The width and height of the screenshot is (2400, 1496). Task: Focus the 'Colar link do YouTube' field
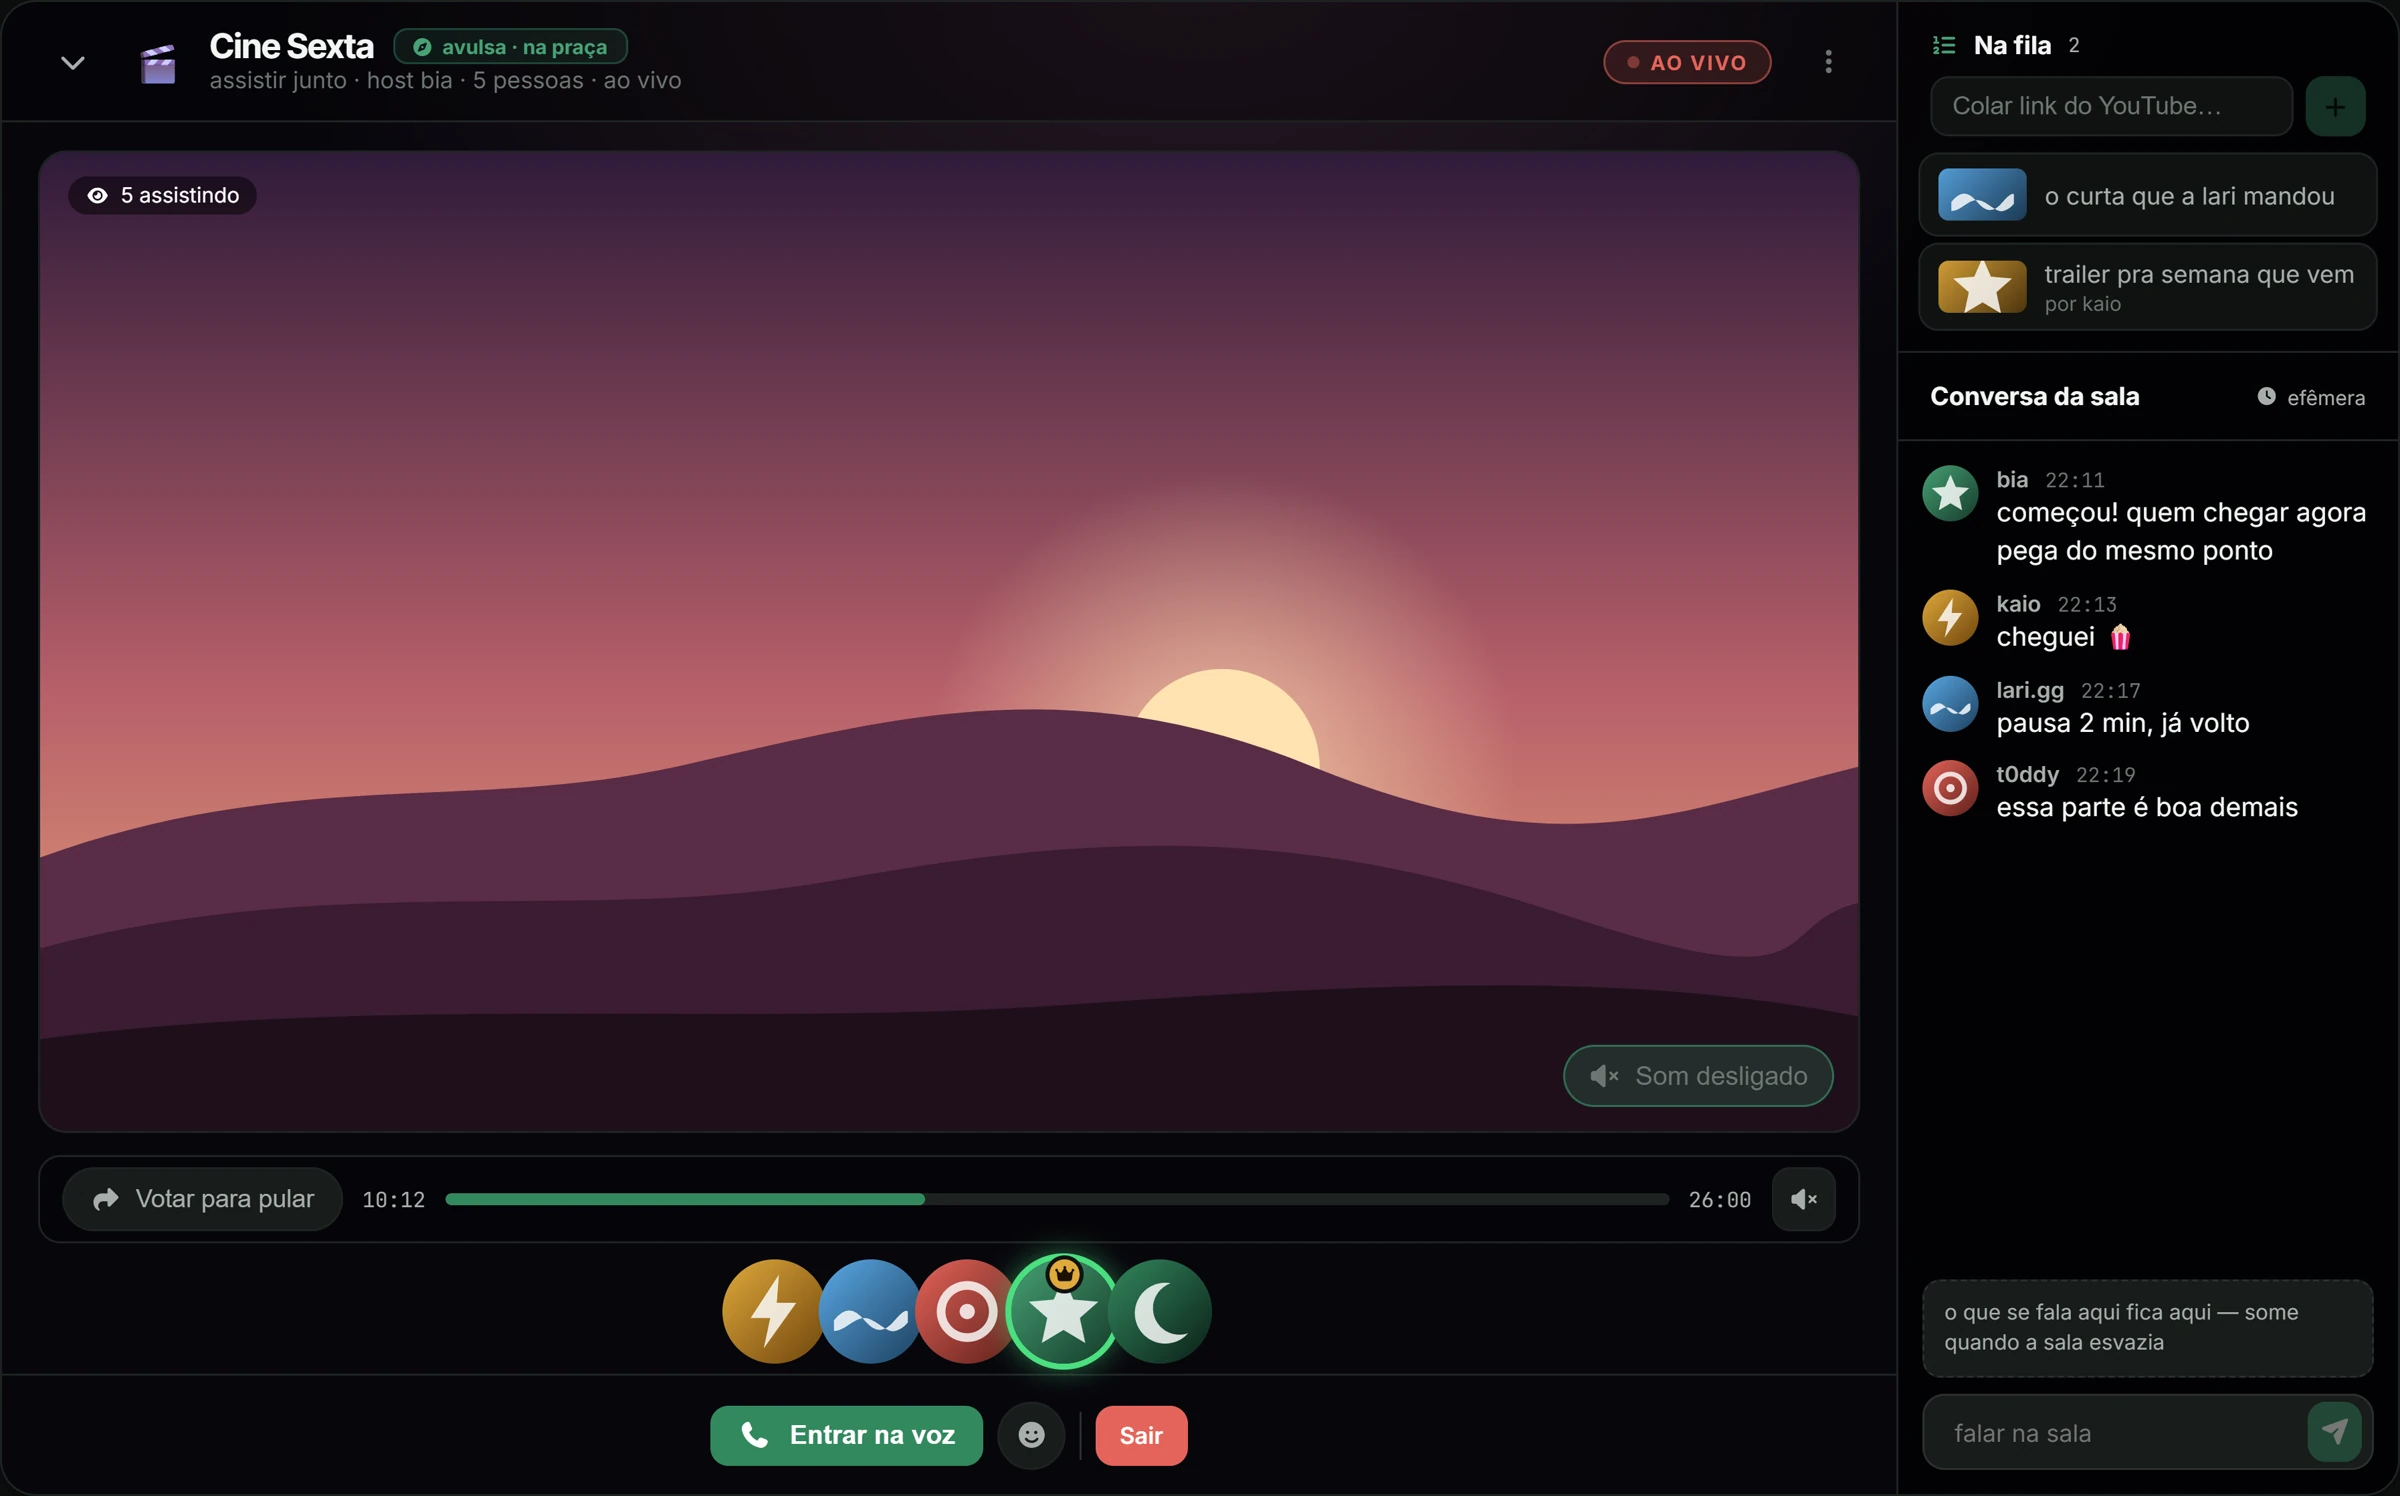(x=2111, y=106)
